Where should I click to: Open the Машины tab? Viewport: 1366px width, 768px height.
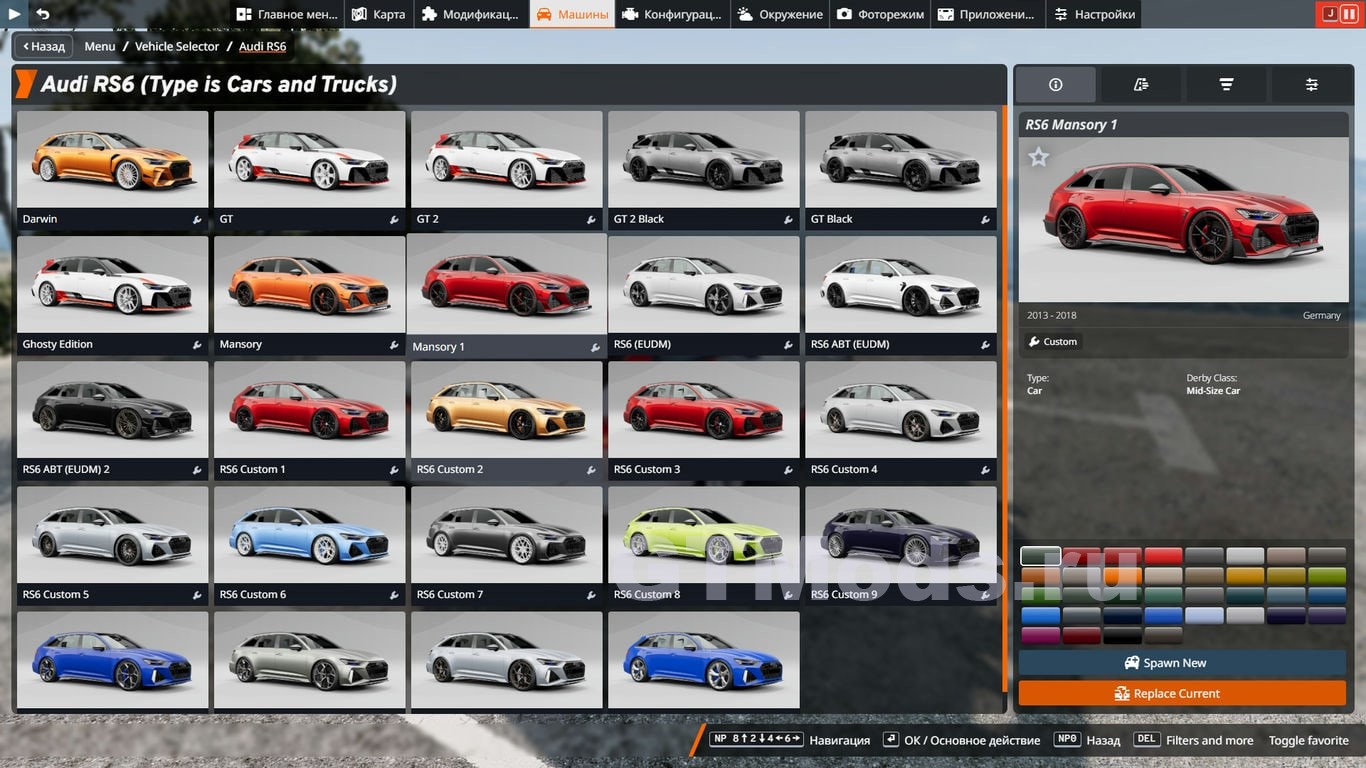pos(572,14)
